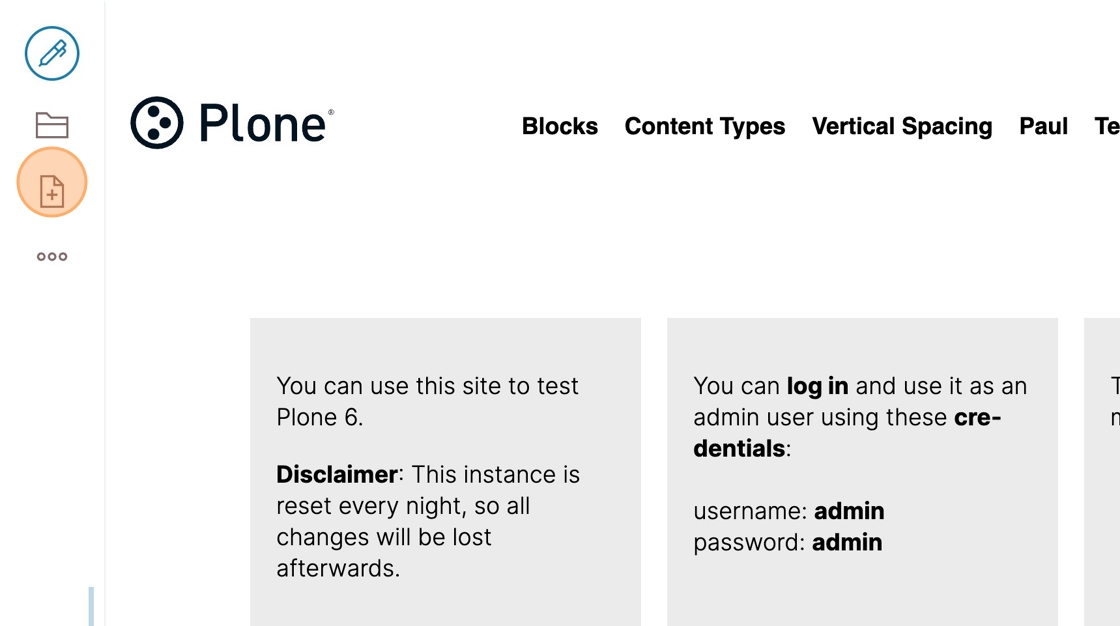Open the Paul navigation link
The width and height of the screenshot is (1120, 626).
pos(1043,126)
